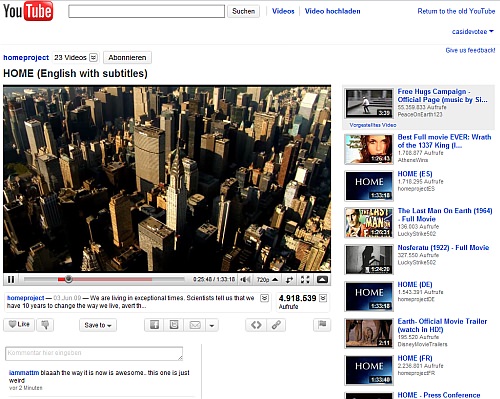Toggle the player size arrows icon
This screenshot has width=500, height=399.
point(289,280)
